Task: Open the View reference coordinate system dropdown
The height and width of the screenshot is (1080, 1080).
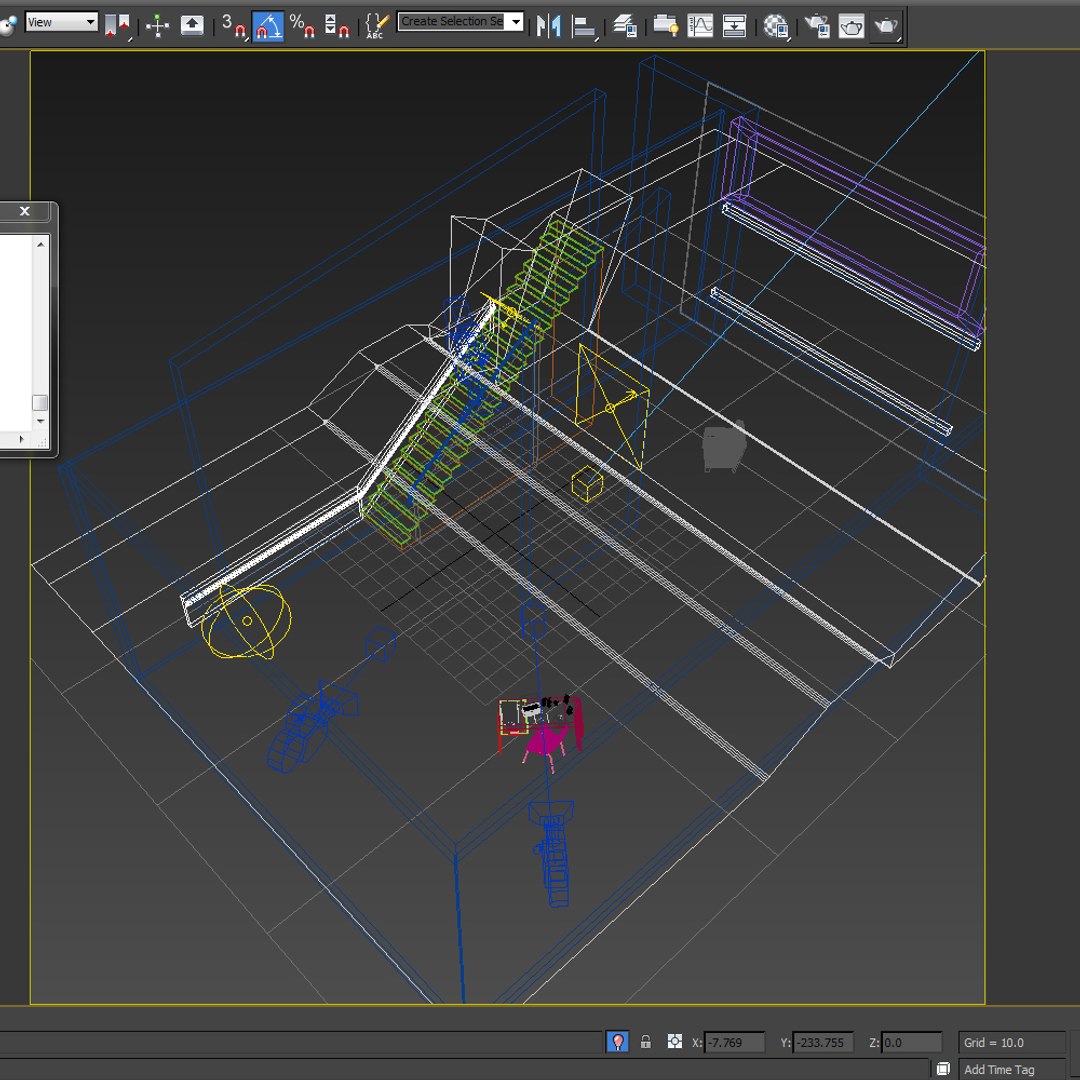Action: coord(61,22)
